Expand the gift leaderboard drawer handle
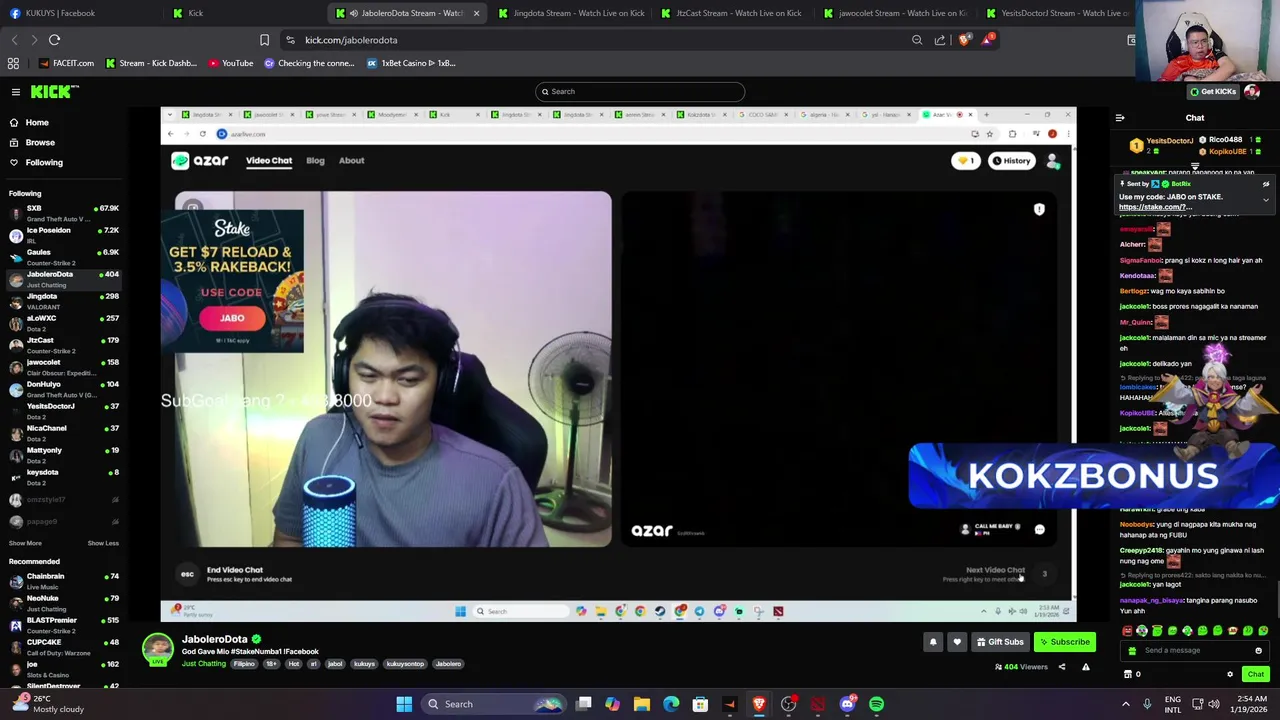Viewport: 1280px width, 720px height. point(1195,166)
